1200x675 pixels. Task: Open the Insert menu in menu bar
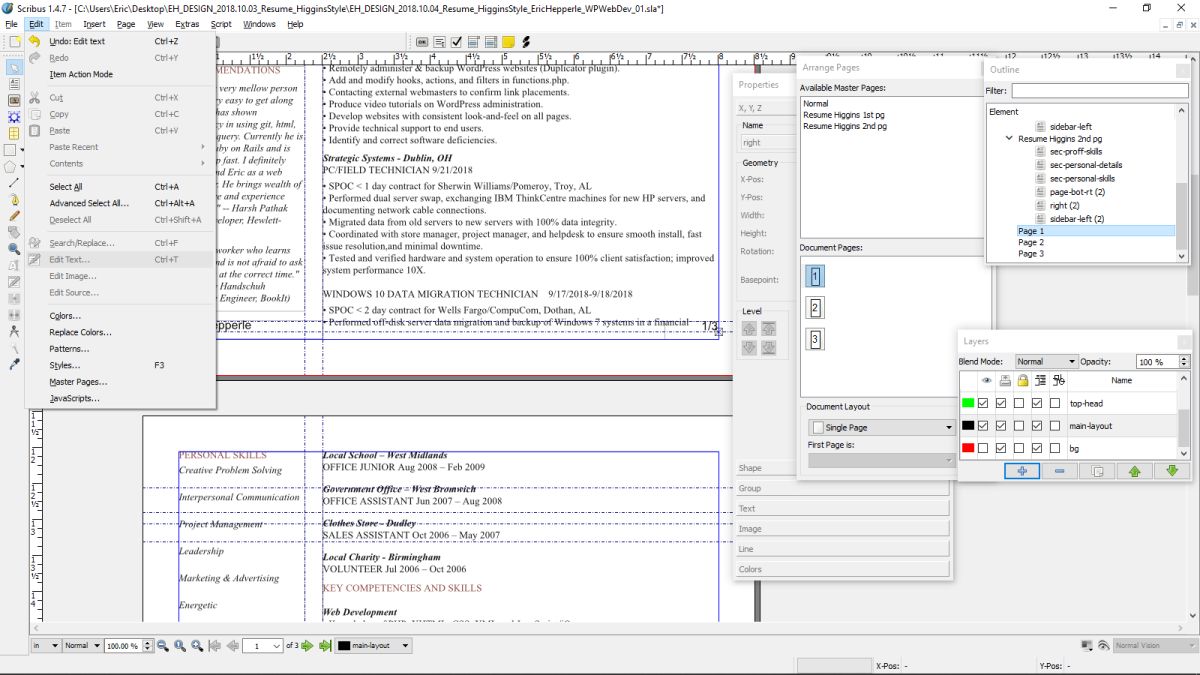coord(94,23)
